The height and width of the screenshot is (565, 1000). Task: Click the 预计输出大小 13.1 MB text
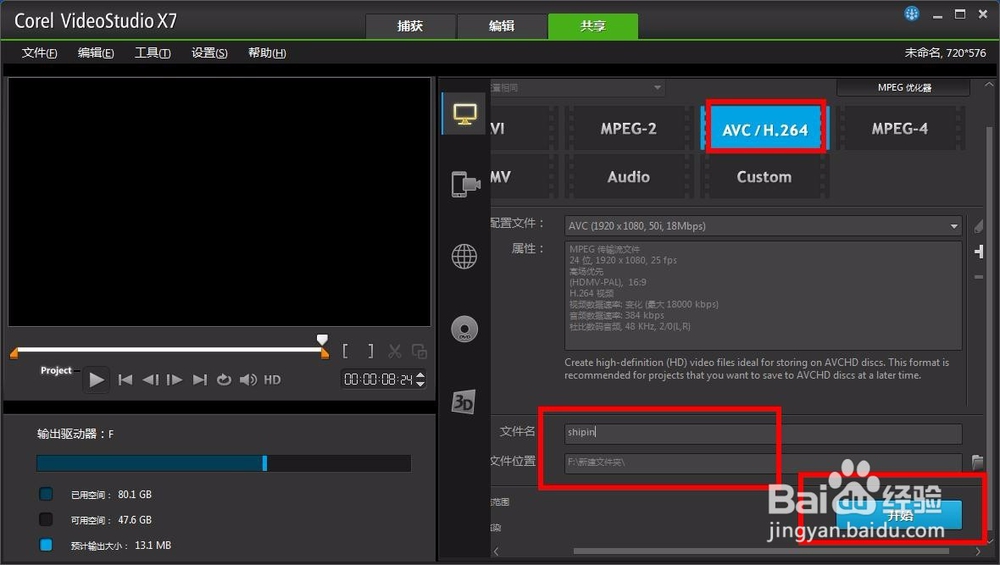click(121, 546)
